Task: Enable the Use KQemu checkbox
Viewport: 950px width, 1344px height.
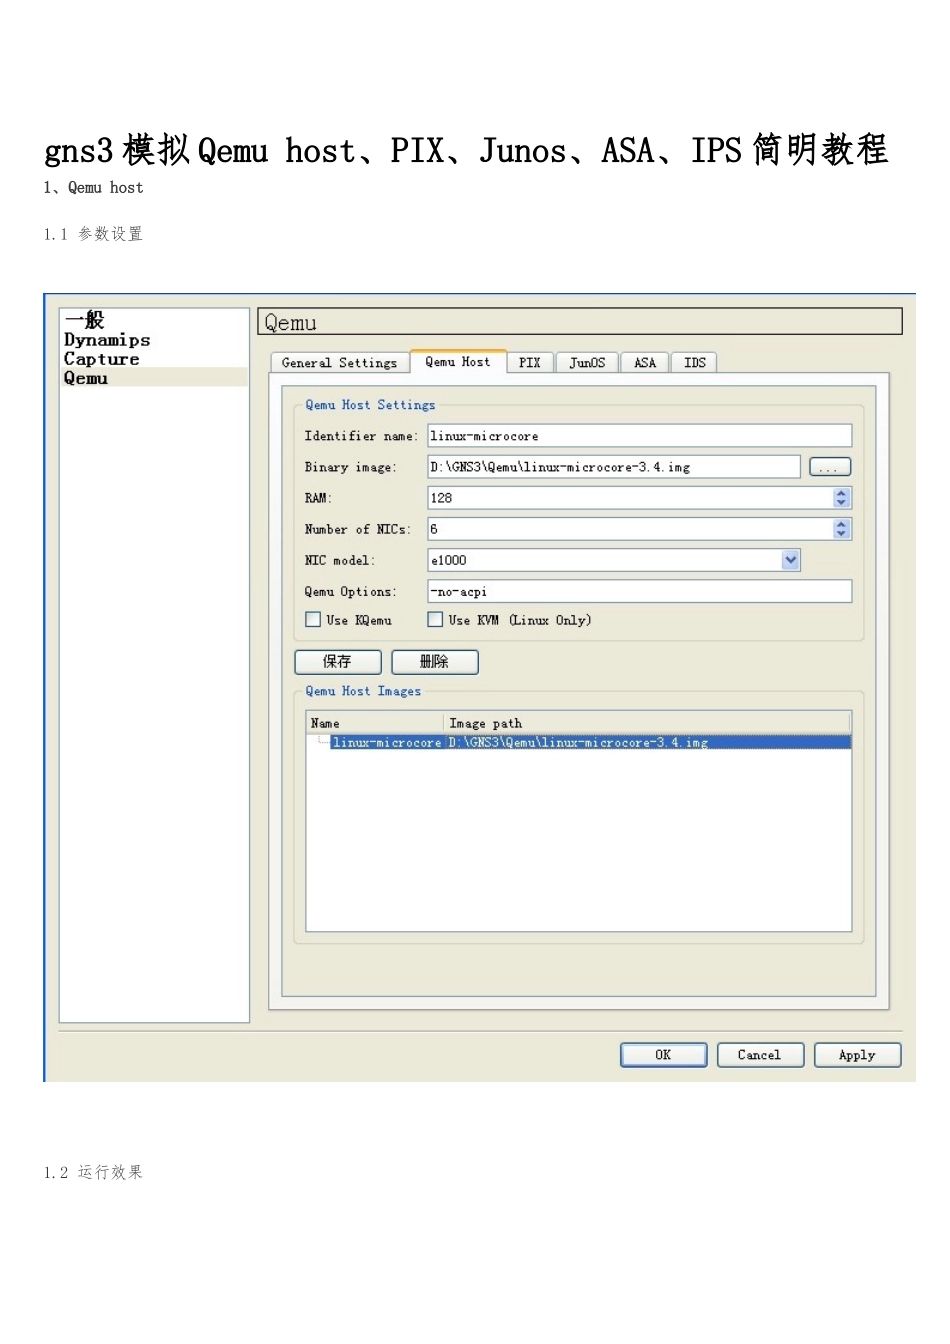Action: pyautogui.click(x=313, y=620)
